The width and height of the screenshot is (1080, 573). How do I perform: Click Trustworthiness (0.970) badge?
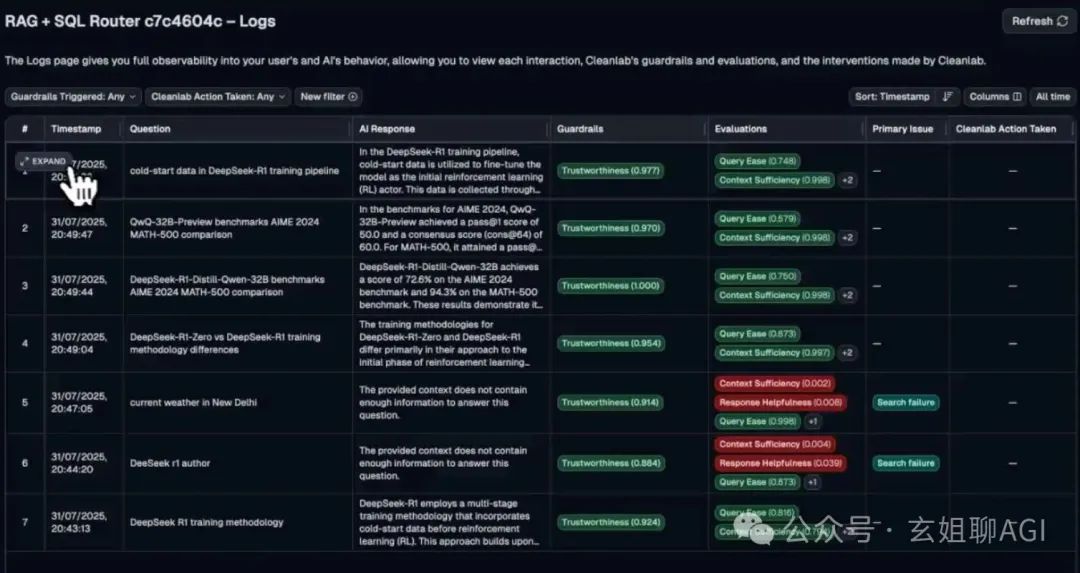tap(610, 228)
